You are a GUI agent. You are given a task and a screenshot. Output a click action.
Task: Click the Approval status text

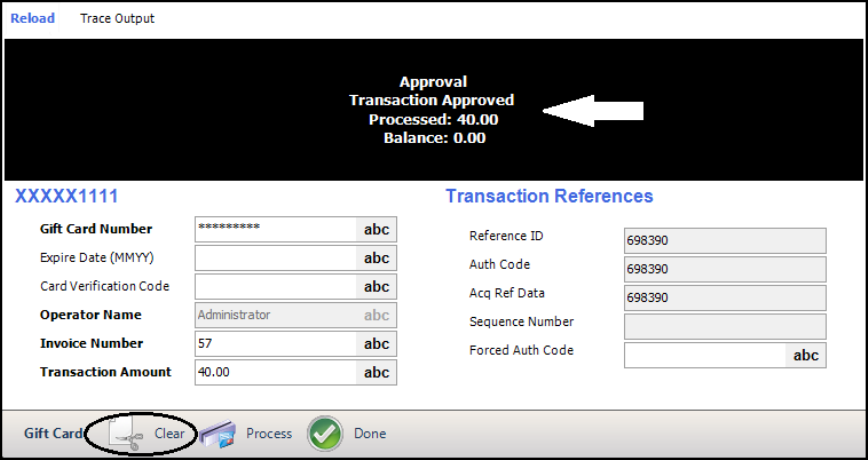coord(433,82)
